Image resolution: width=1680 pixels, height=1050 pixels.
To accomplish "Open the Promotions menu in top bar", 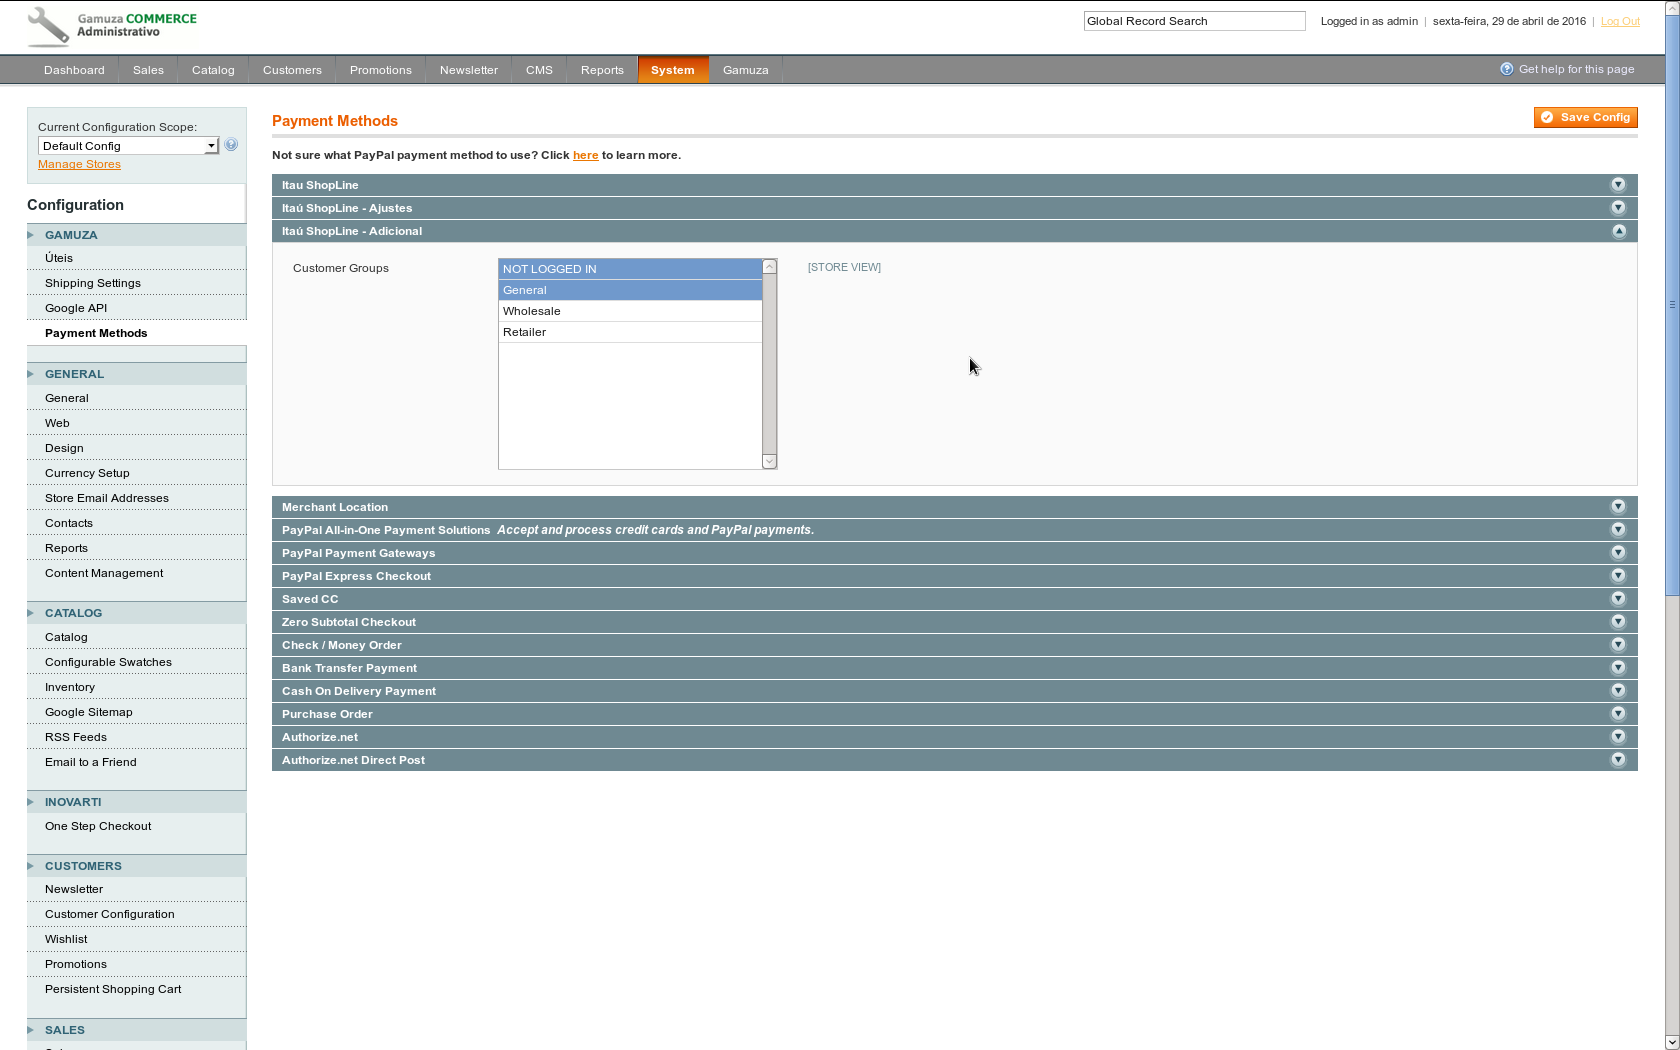I will [380, 70].
